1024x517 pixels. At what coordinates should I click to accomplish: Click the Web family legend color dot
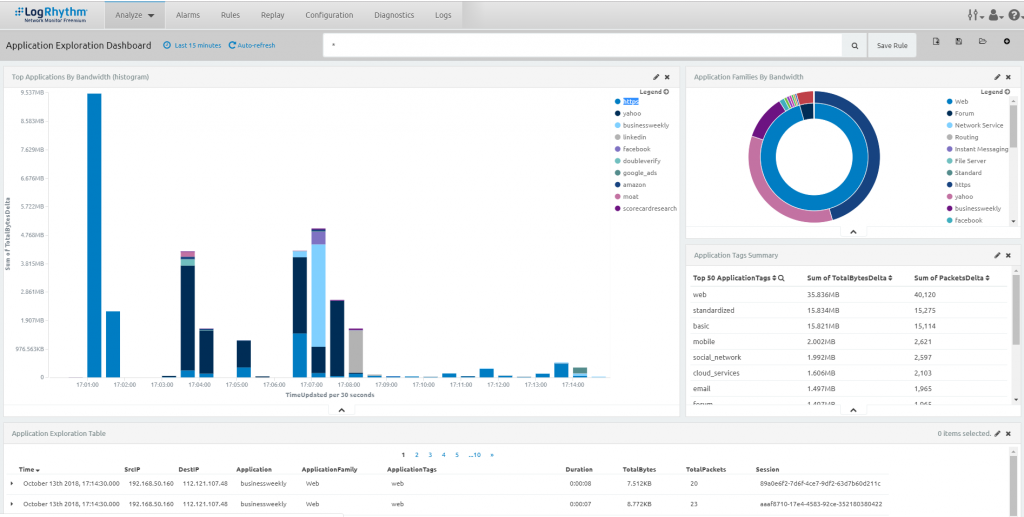950,102
